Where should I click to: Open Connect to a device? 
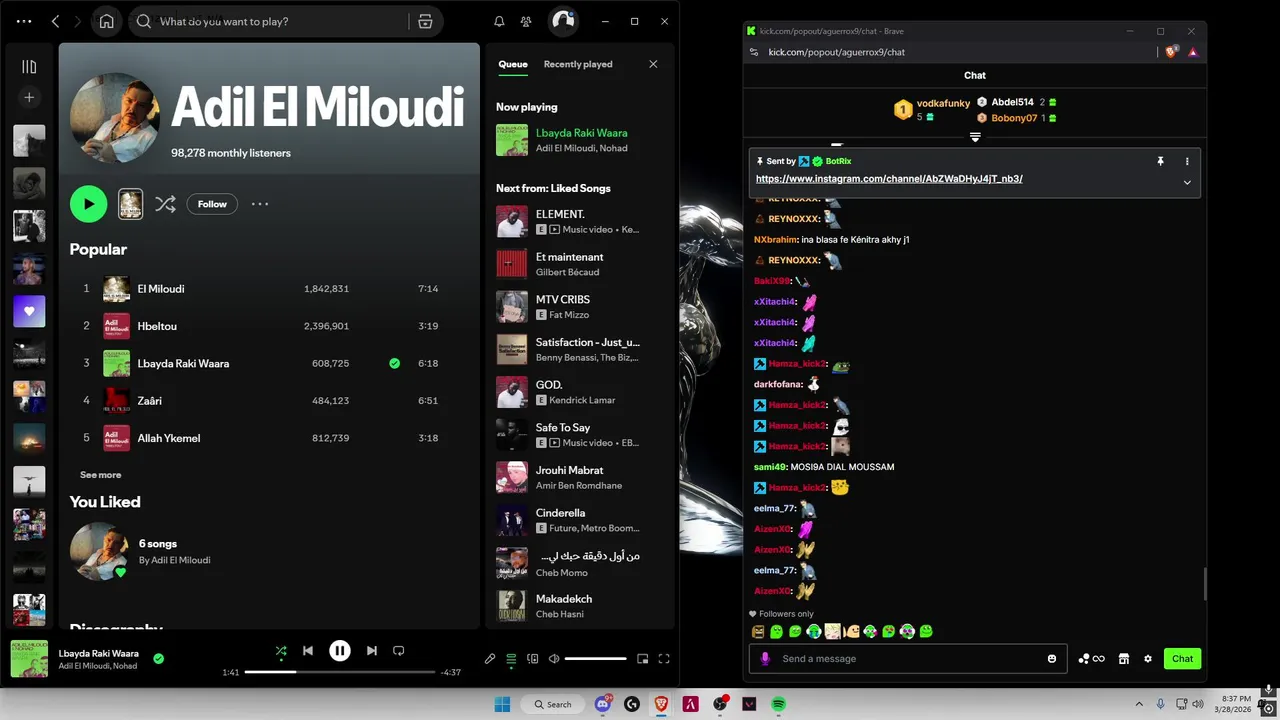click(533, 659)
